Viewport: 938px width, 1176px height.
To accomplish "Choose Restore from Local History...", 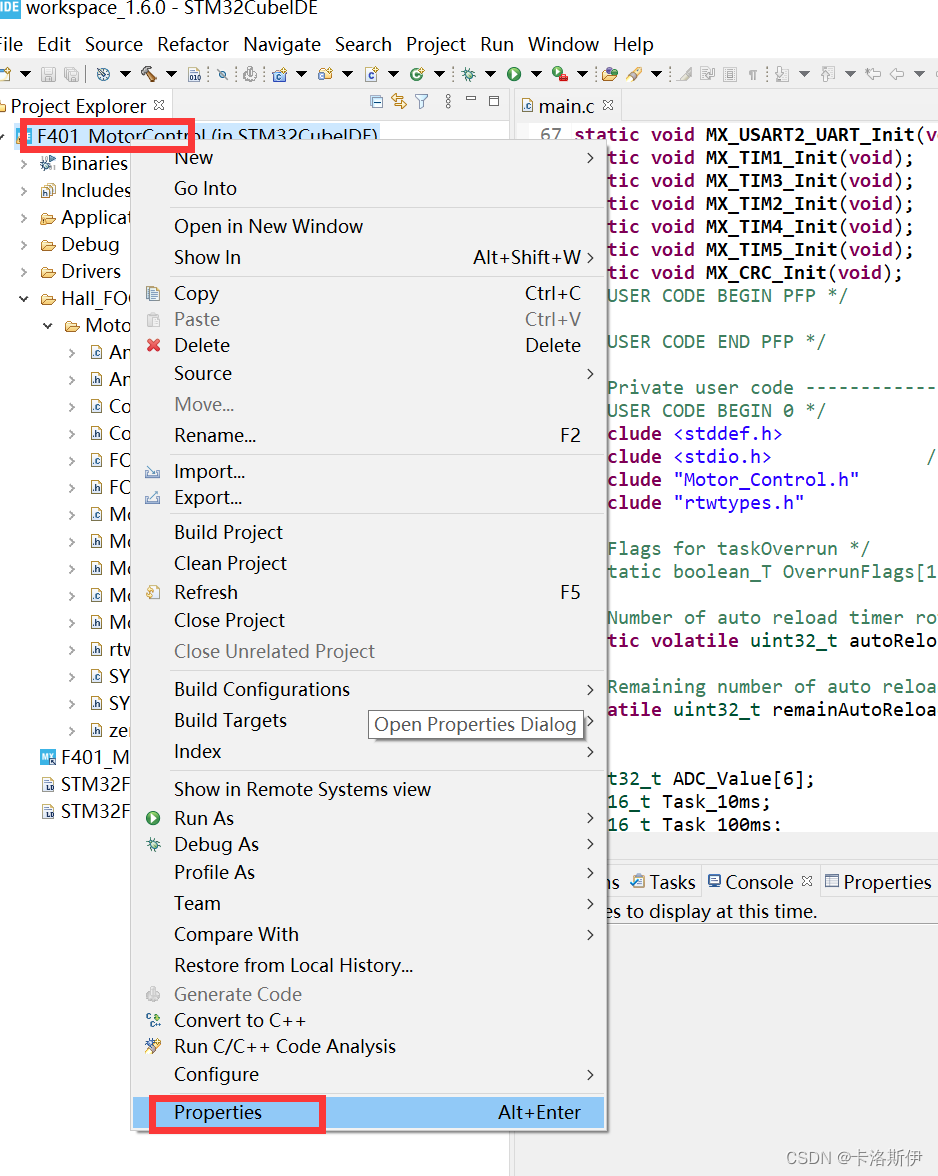I will tap(368, 965).
